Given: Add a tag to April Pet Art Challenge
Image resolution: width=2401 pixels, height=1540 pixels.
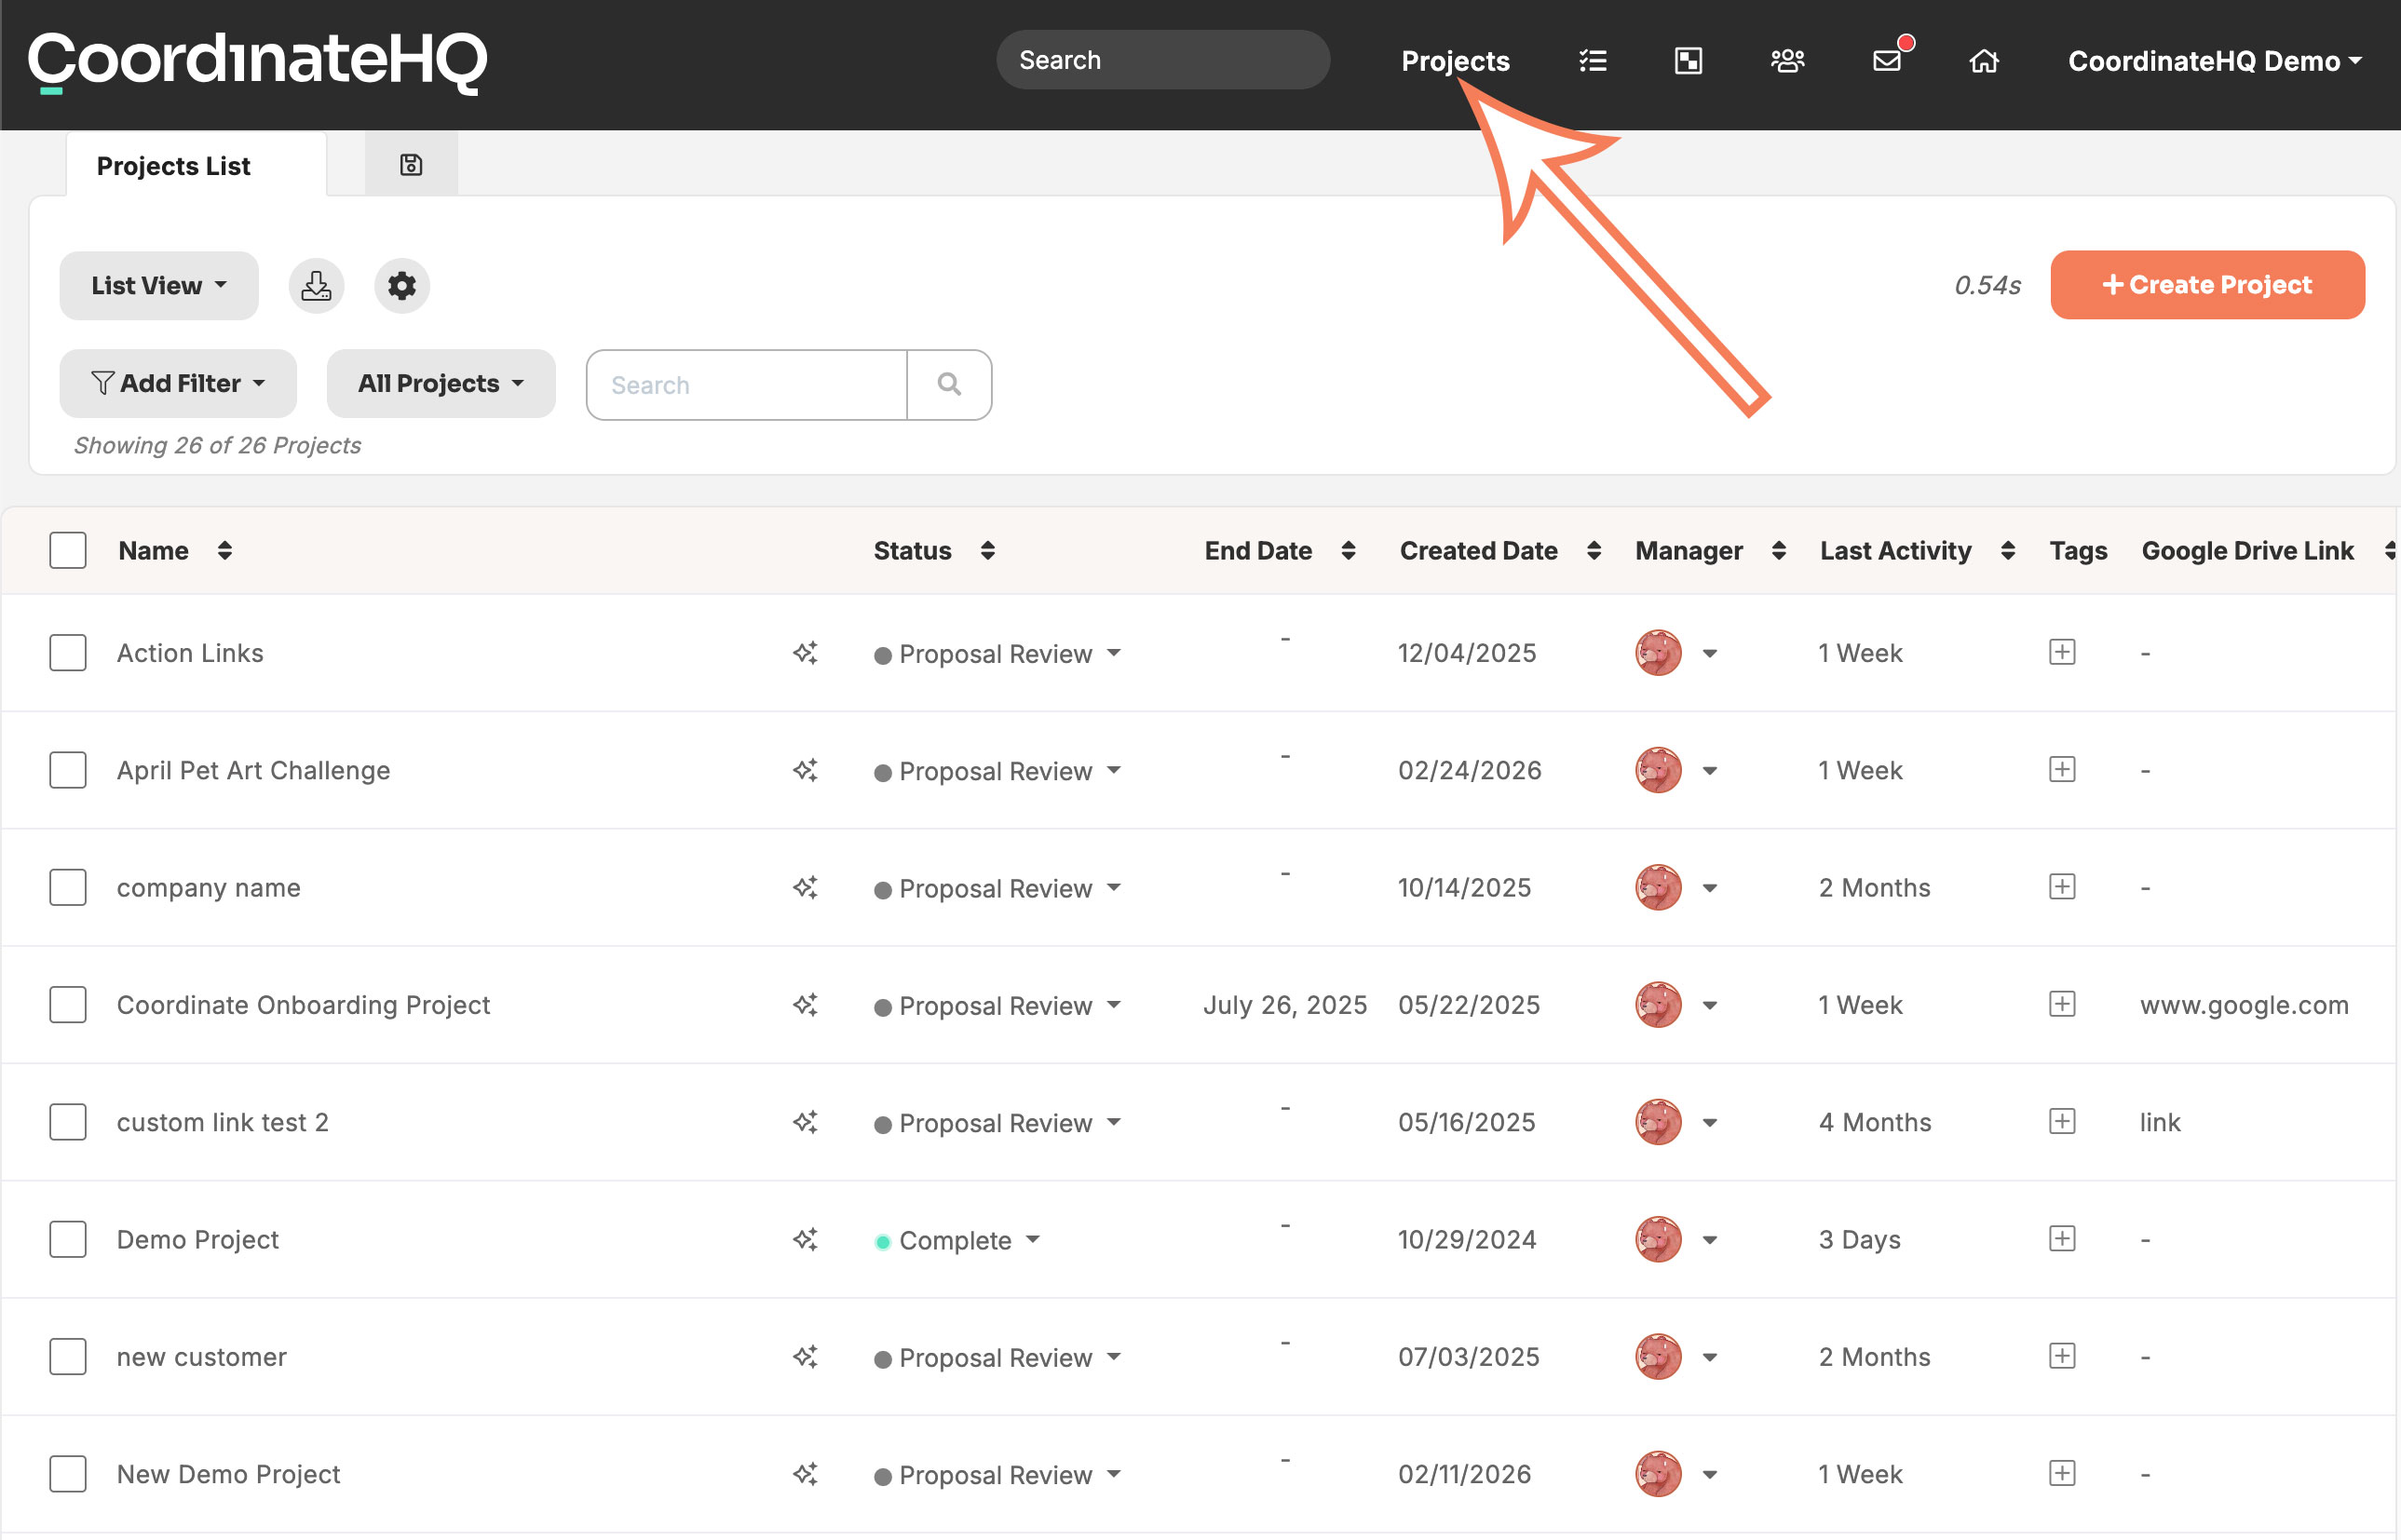Looking at the screenshot, I should (x=2062, y=769).
